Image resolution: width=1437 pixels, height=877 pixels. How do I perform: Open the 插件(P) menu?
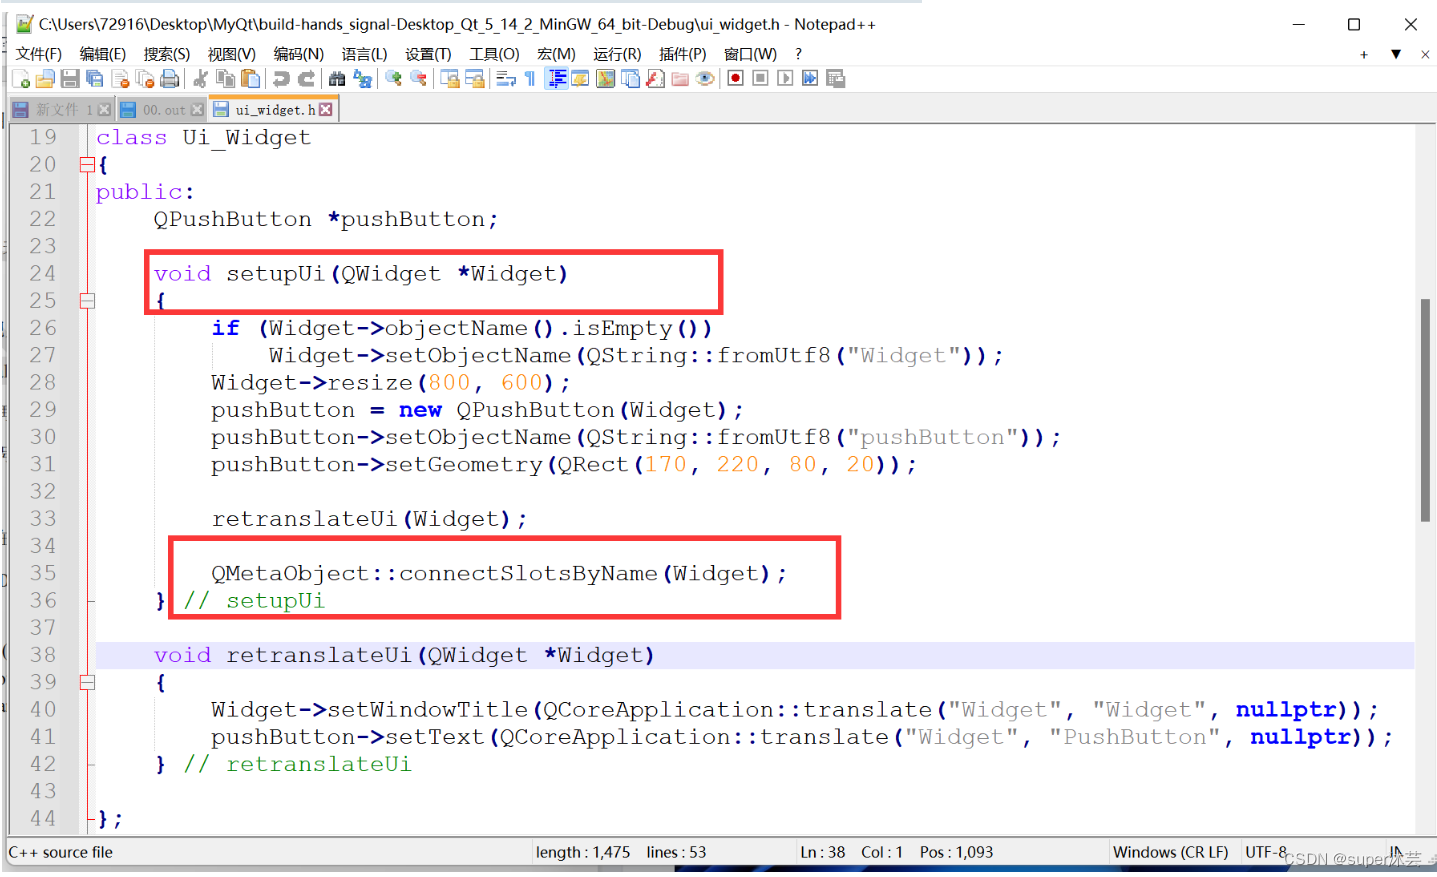click(x=682, y=54)
